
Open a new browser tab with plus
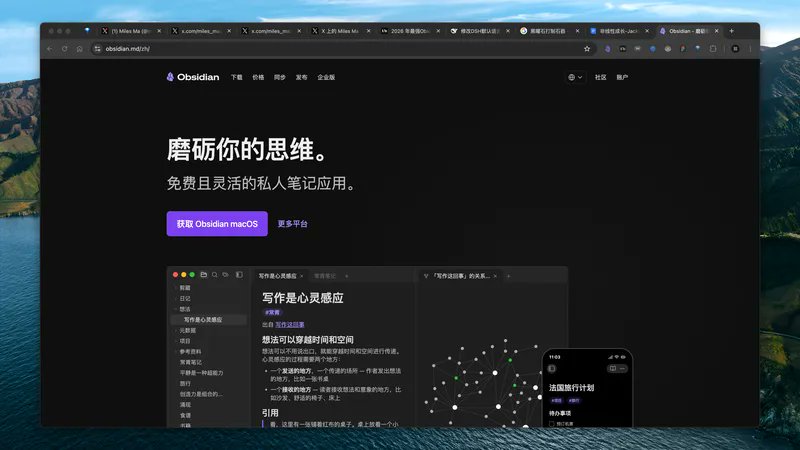click(x=731, y=31)
